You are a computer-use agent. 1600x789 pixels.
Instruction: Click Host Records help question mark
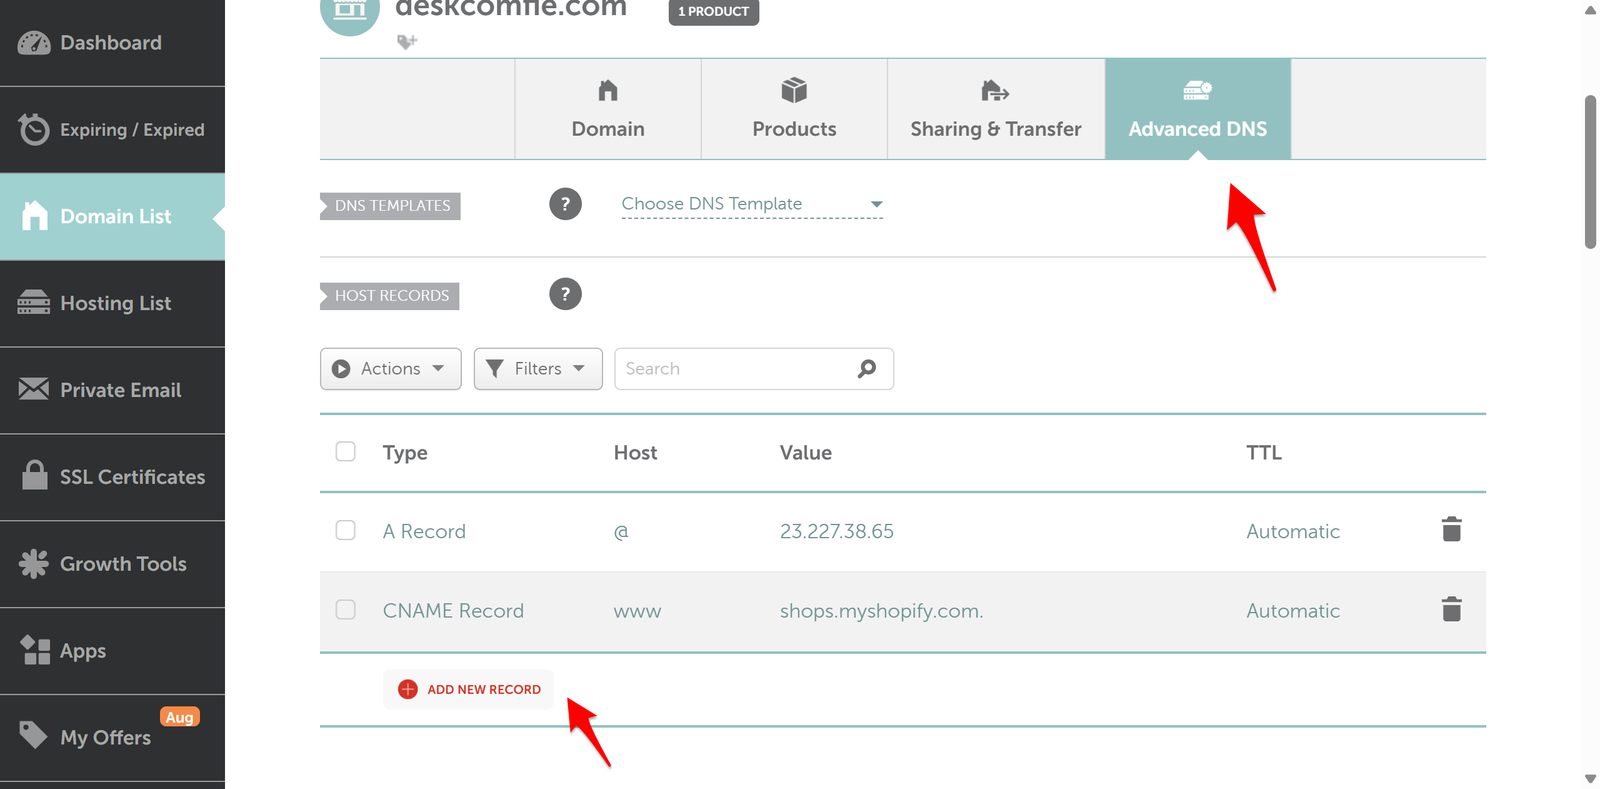click(x=565, y=294)
